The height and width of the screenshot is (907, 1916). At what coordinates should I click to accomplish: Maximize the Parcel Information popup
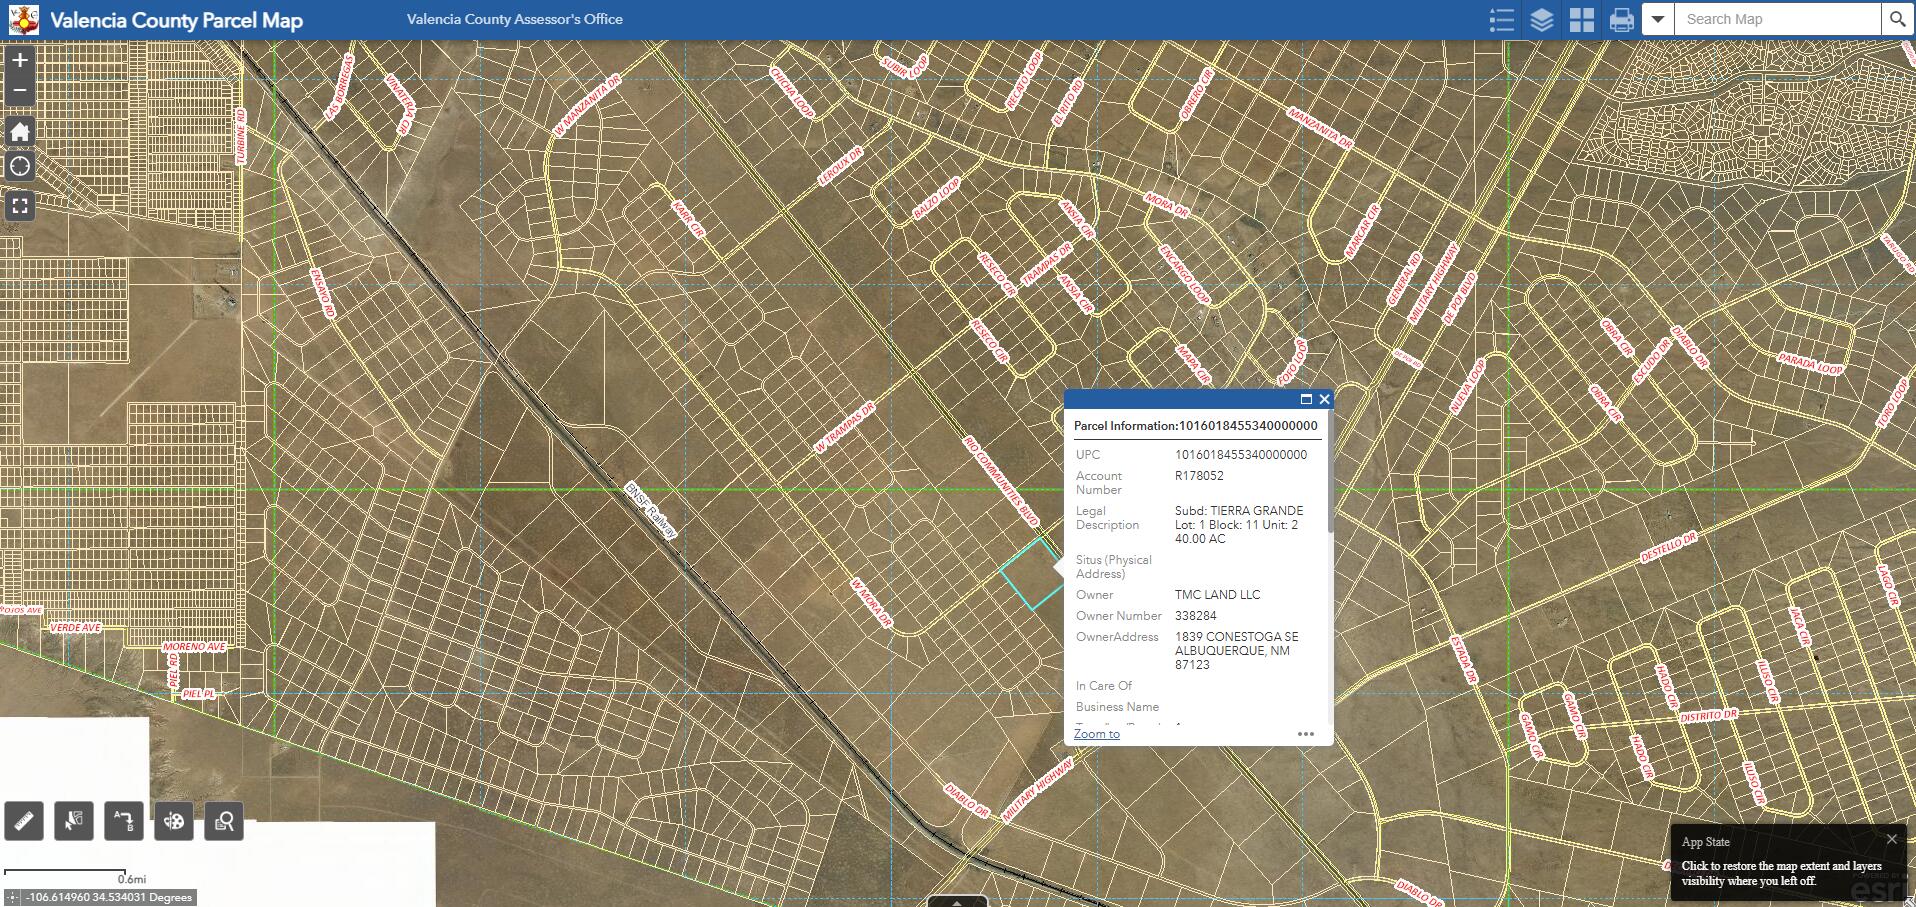tap(1305, 399)
